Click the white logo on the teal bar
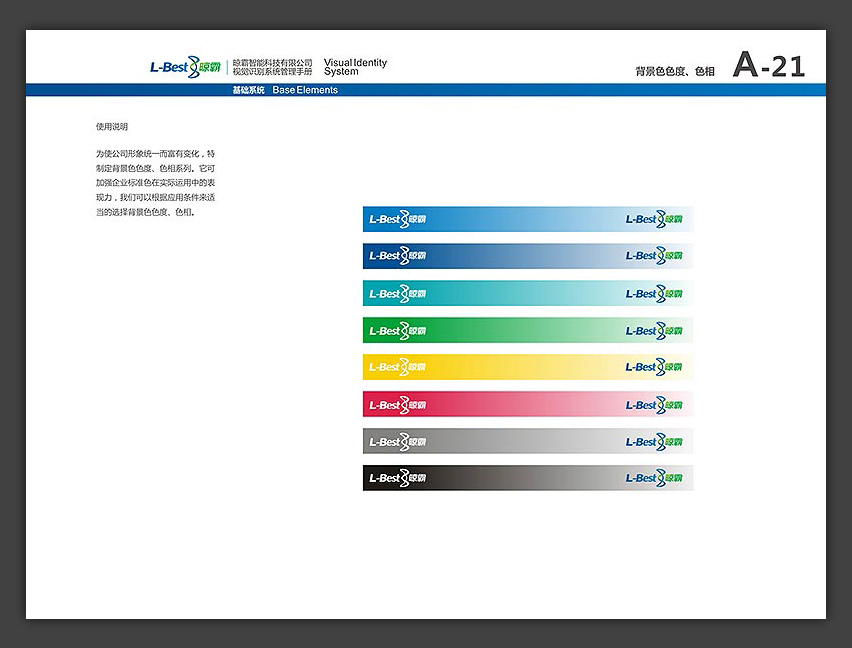 coord(397,294)
